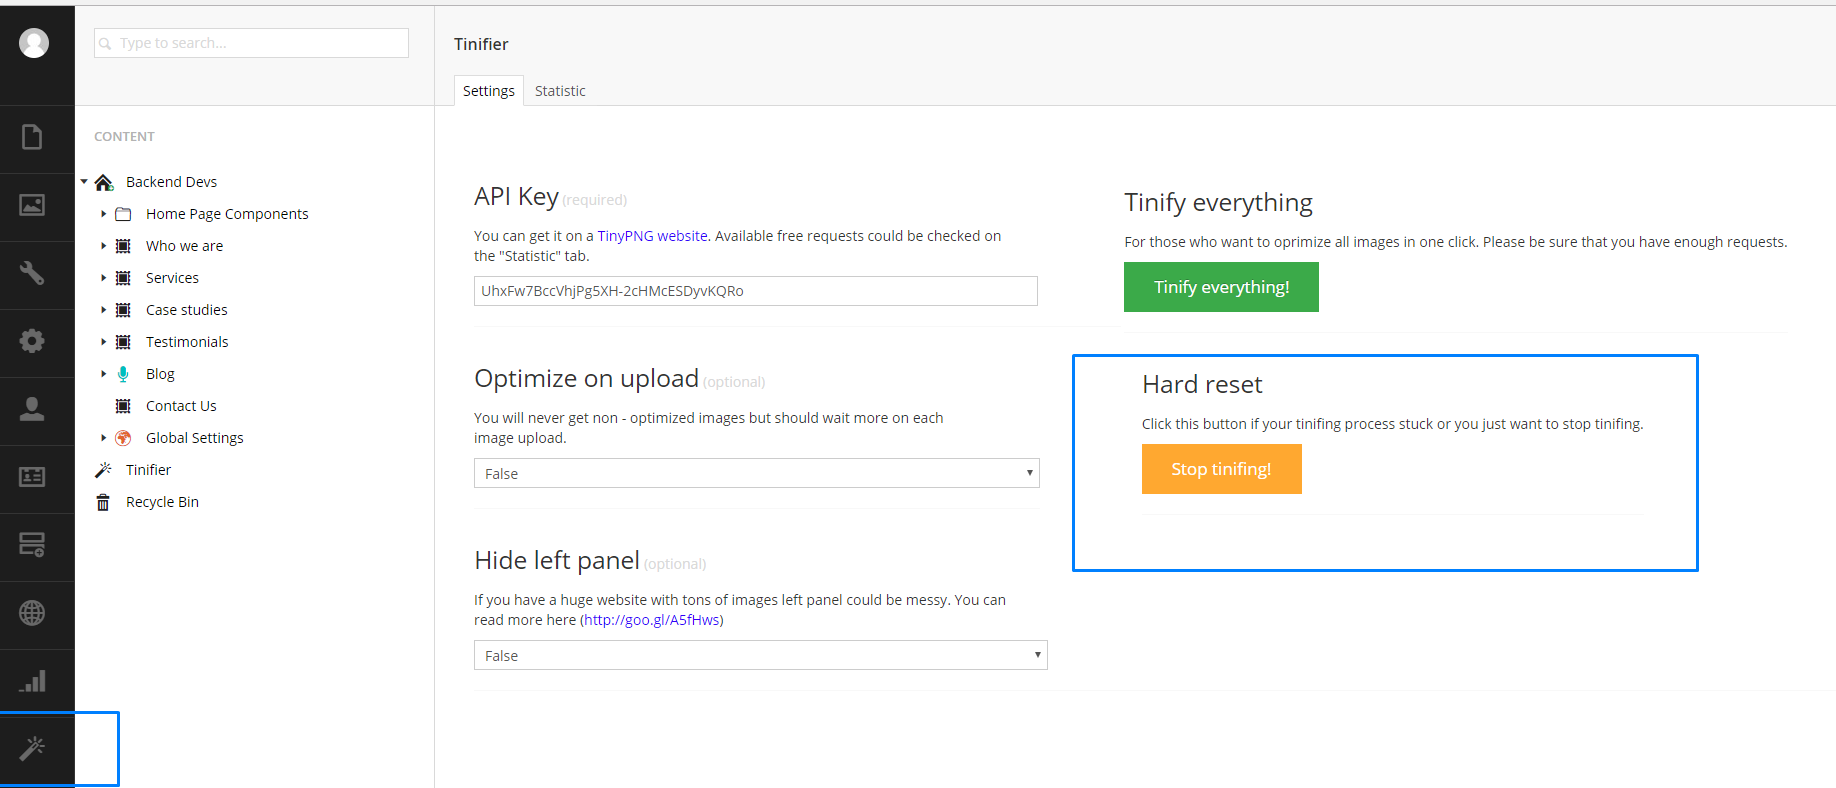Click the Global Settings globe icon
Viewport: 1836px width, 788px height.
[x=123, y=438]
